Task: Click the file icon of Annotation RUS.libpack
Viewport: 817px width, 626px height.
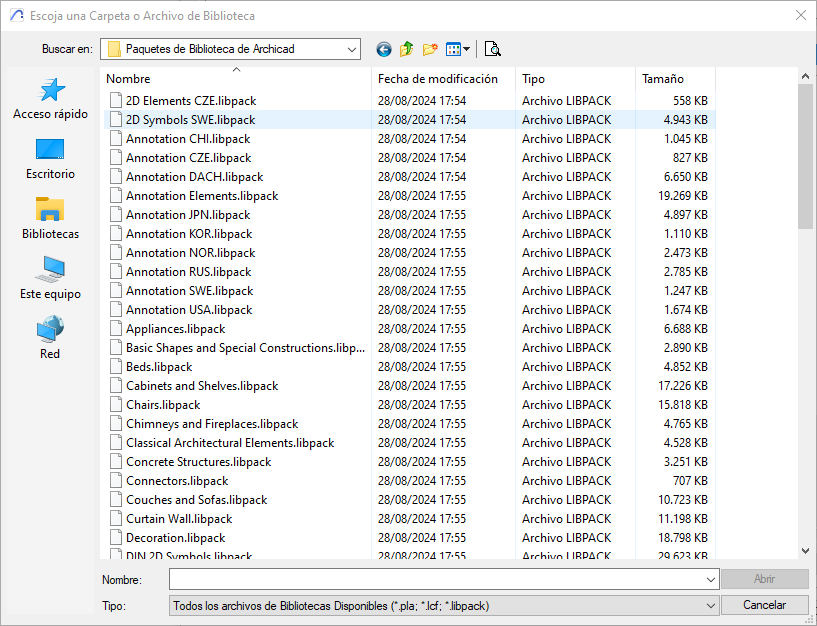Action: point(116,272)
